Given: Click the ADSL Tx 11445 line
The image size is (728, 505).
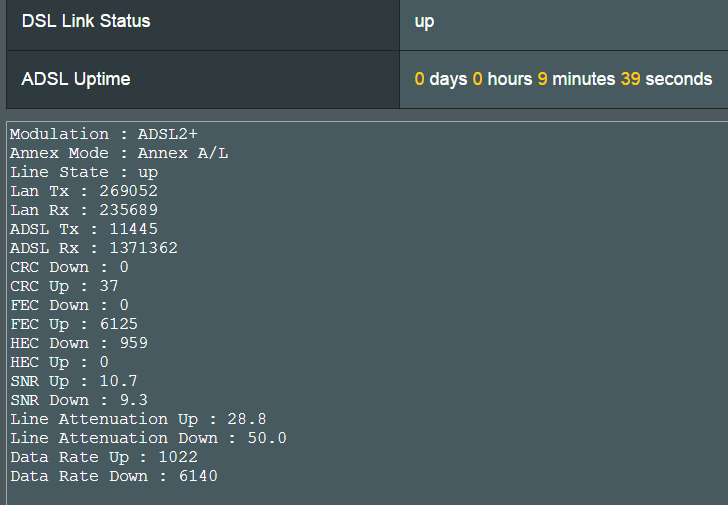Looking at the screenshot, I should 84,229.
